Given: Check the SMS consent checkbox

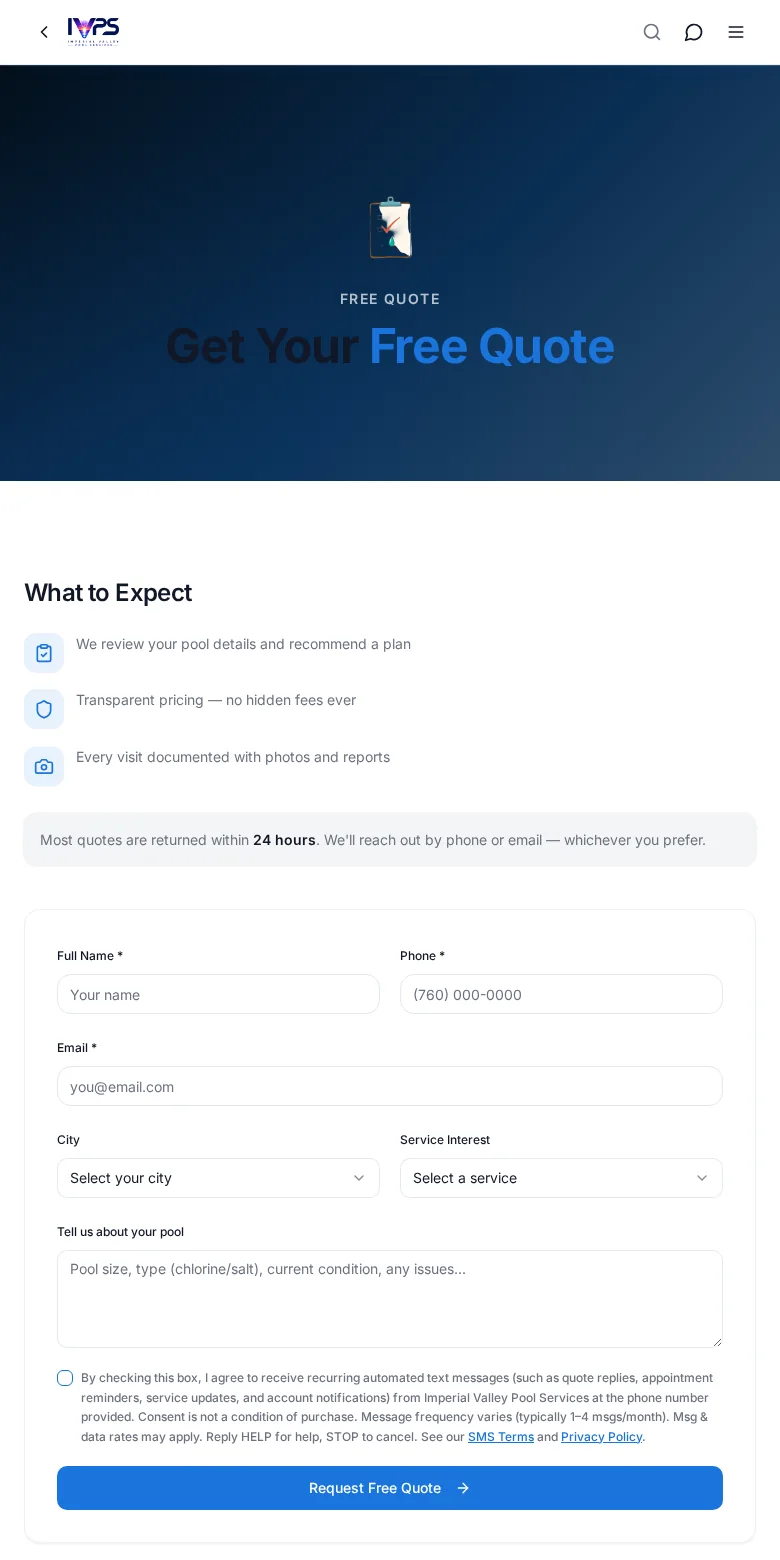Looking at the screenshot, I should click(x=65, y=1378).
